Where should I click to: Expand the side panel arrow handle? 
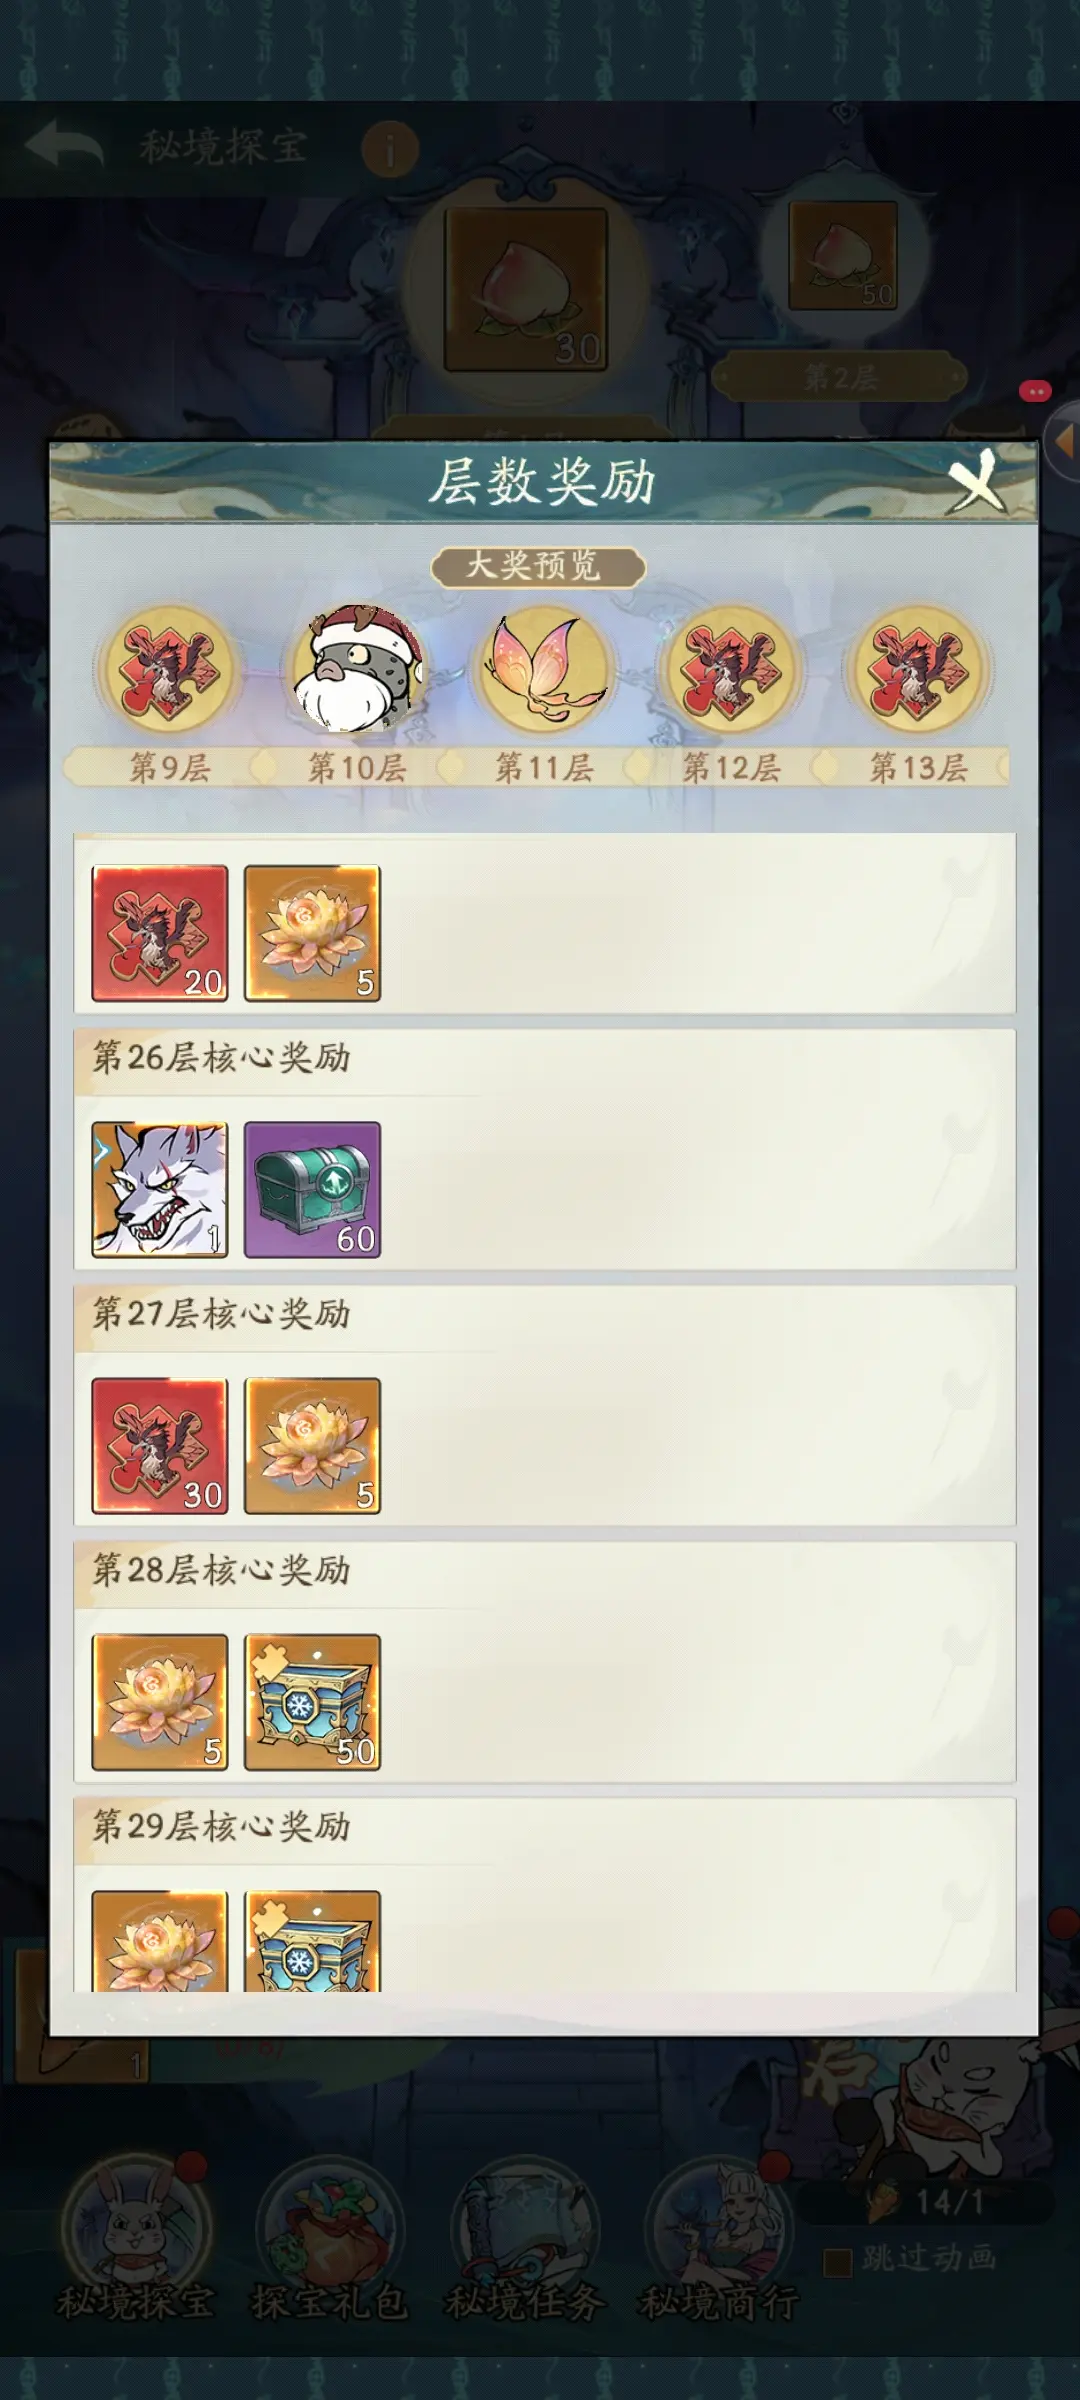click(x=1061, y=440)
